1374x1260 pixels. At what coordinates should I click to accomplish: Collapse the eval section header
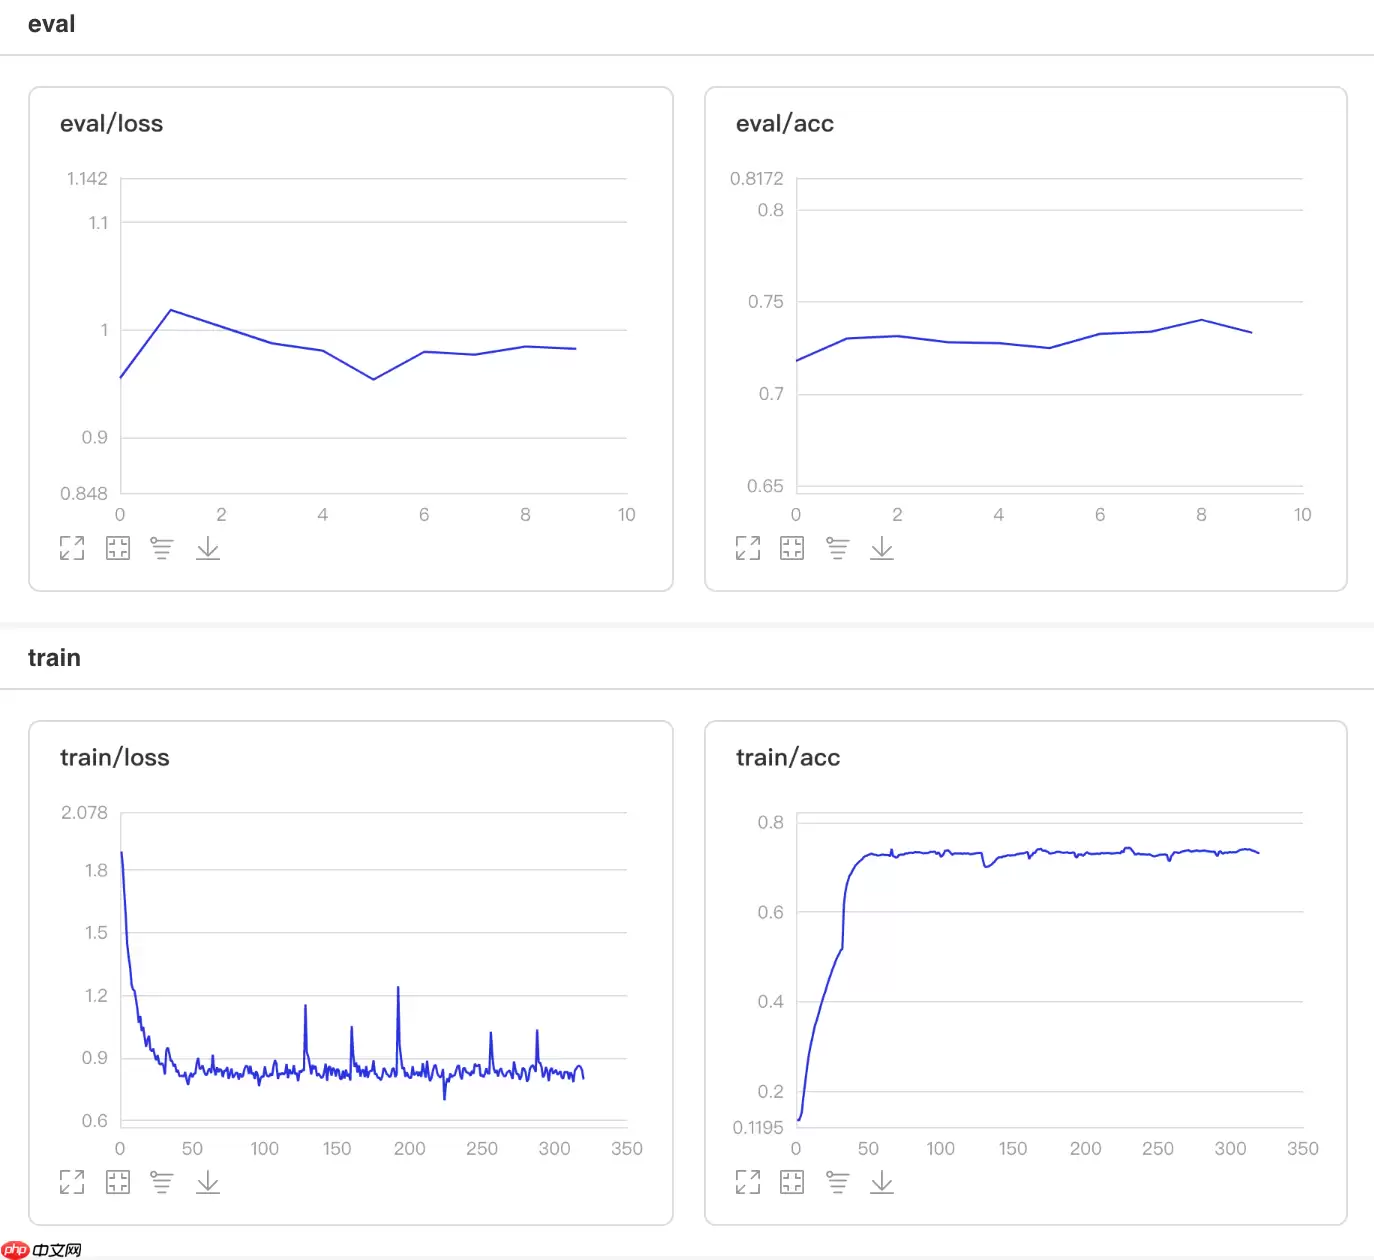click(52, 24)
